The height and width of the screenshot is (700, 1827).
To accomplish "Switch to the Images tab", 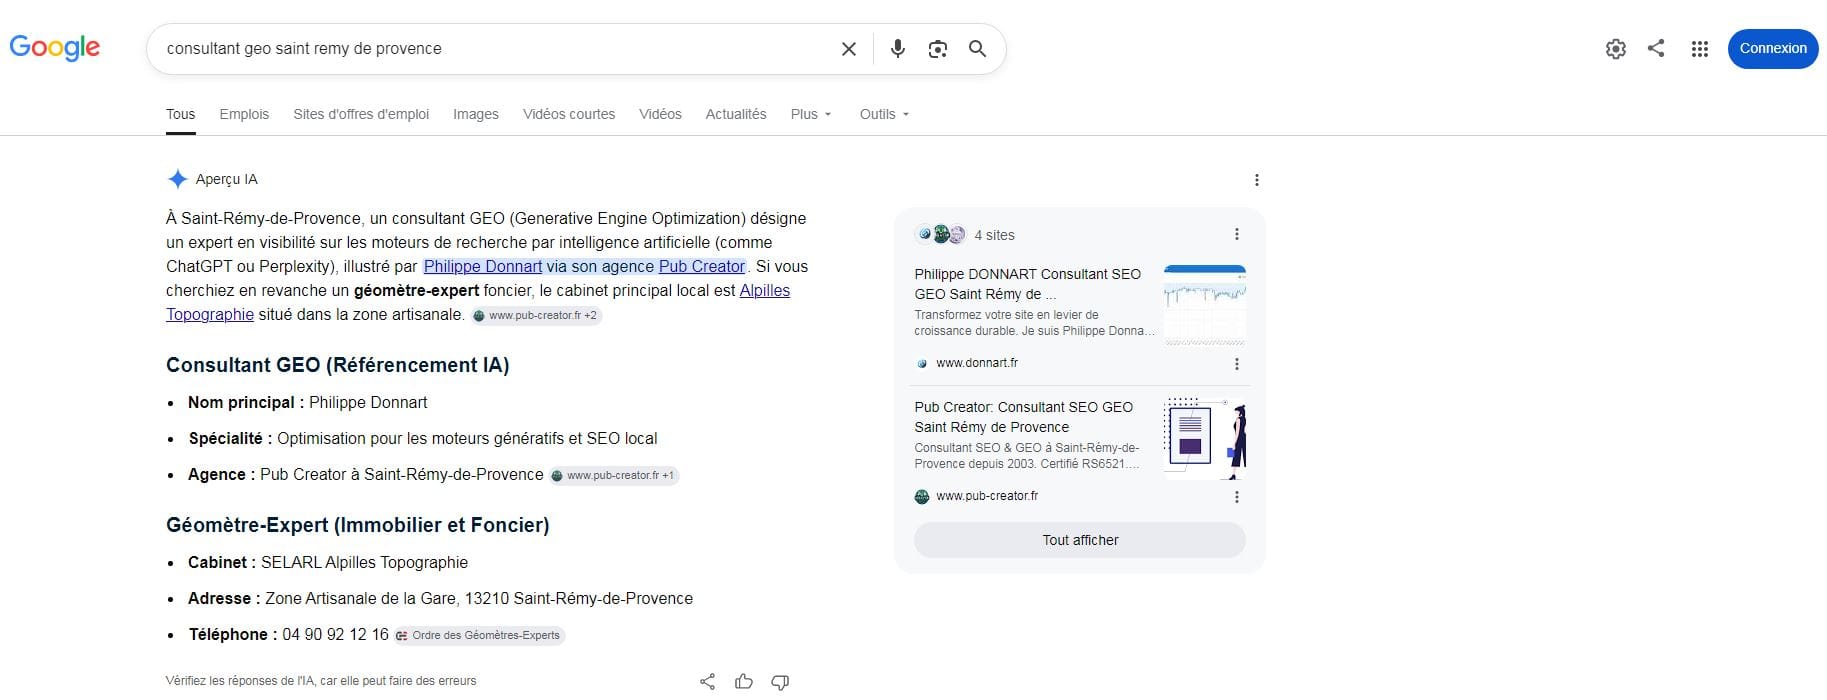I will [476, 114].
